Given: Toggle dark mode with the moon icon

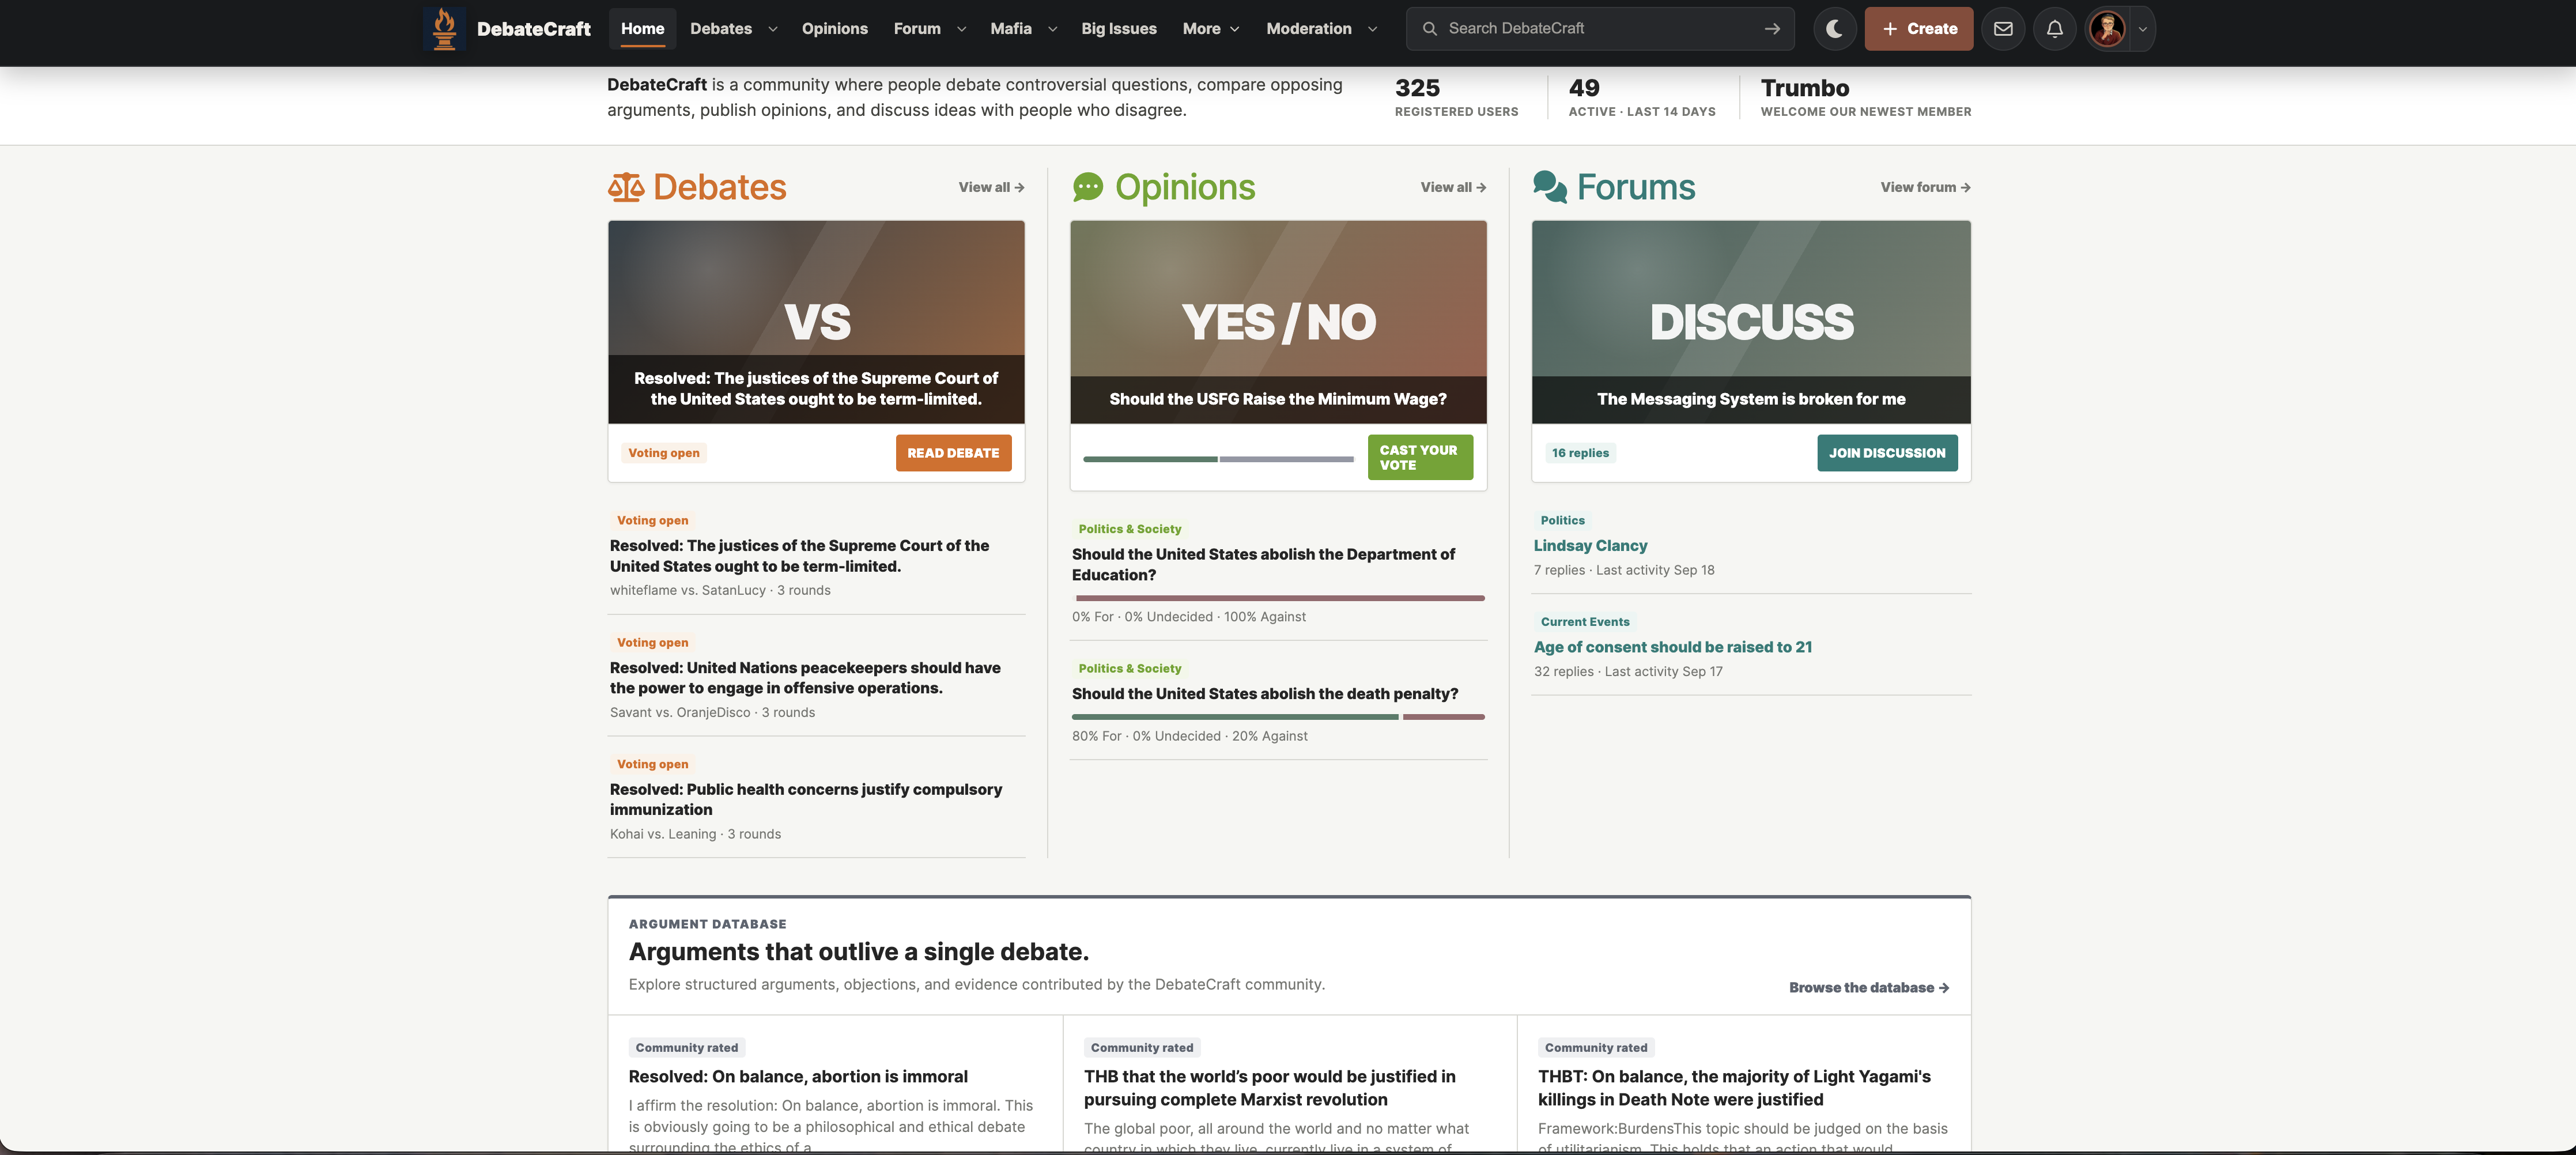Looking at the screenshot, I should click(1834, 29).
